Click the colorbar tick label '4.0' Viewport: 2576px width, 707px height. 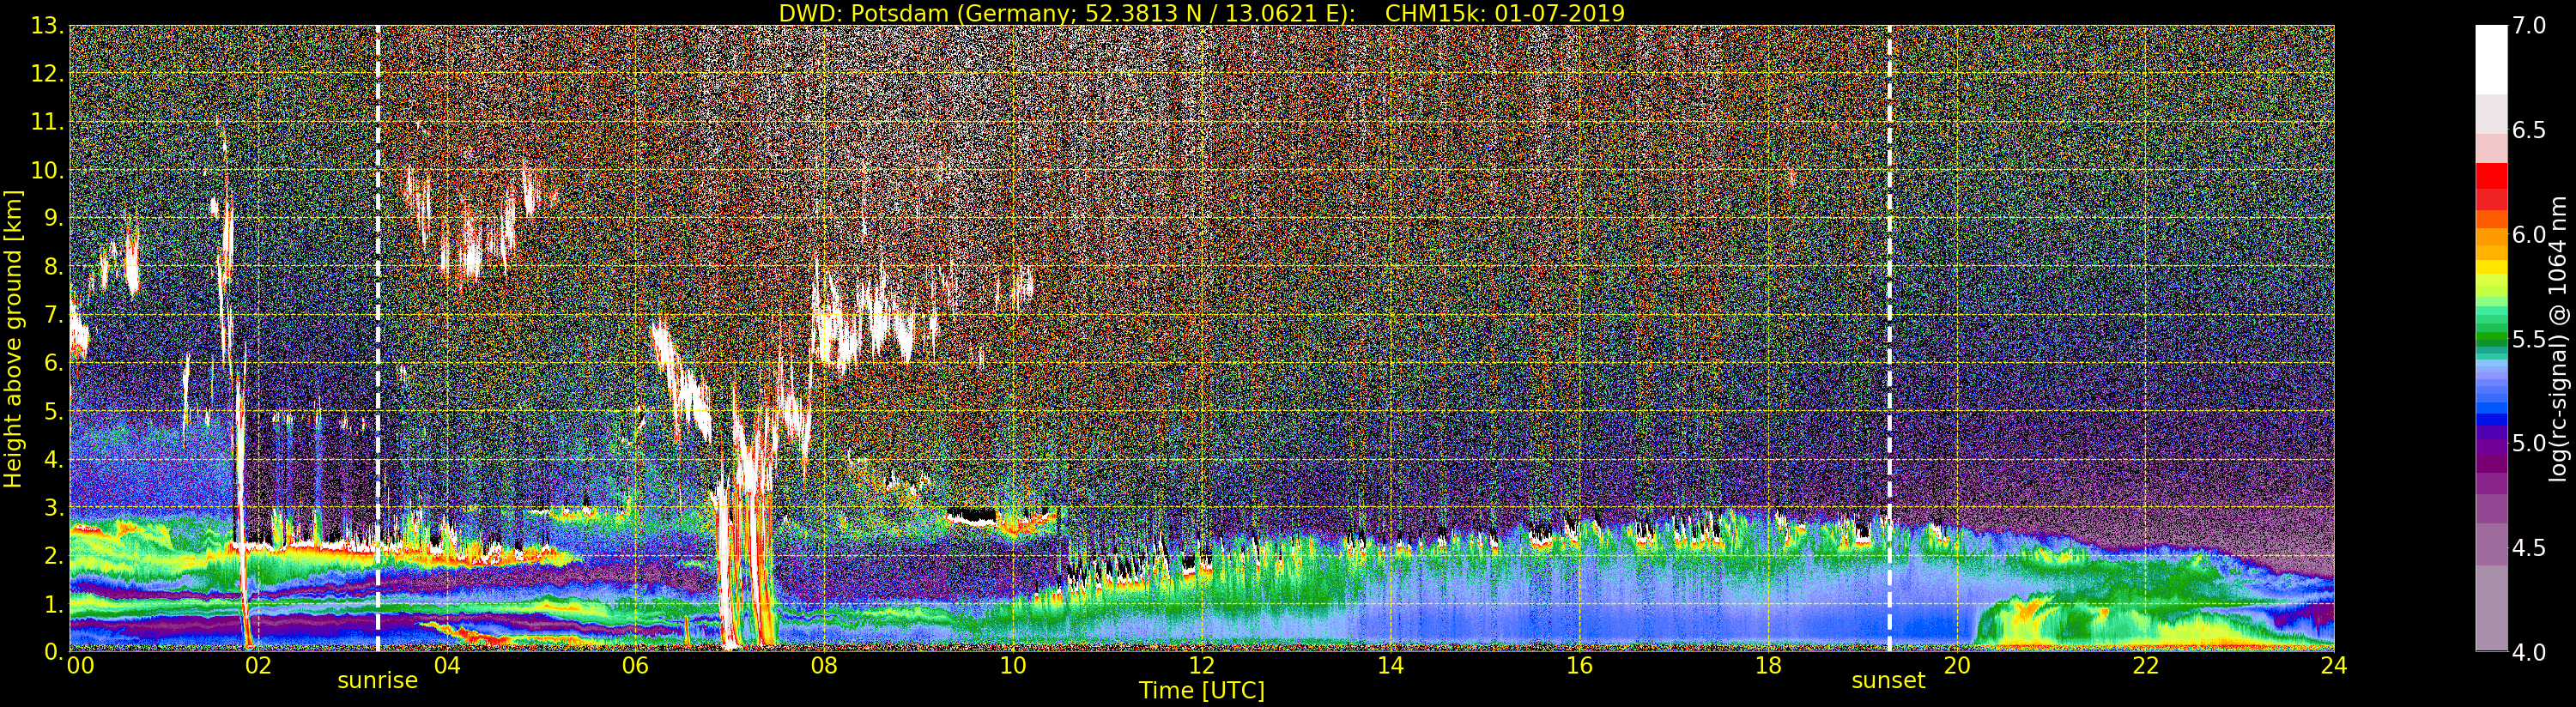coord(2529,652)
